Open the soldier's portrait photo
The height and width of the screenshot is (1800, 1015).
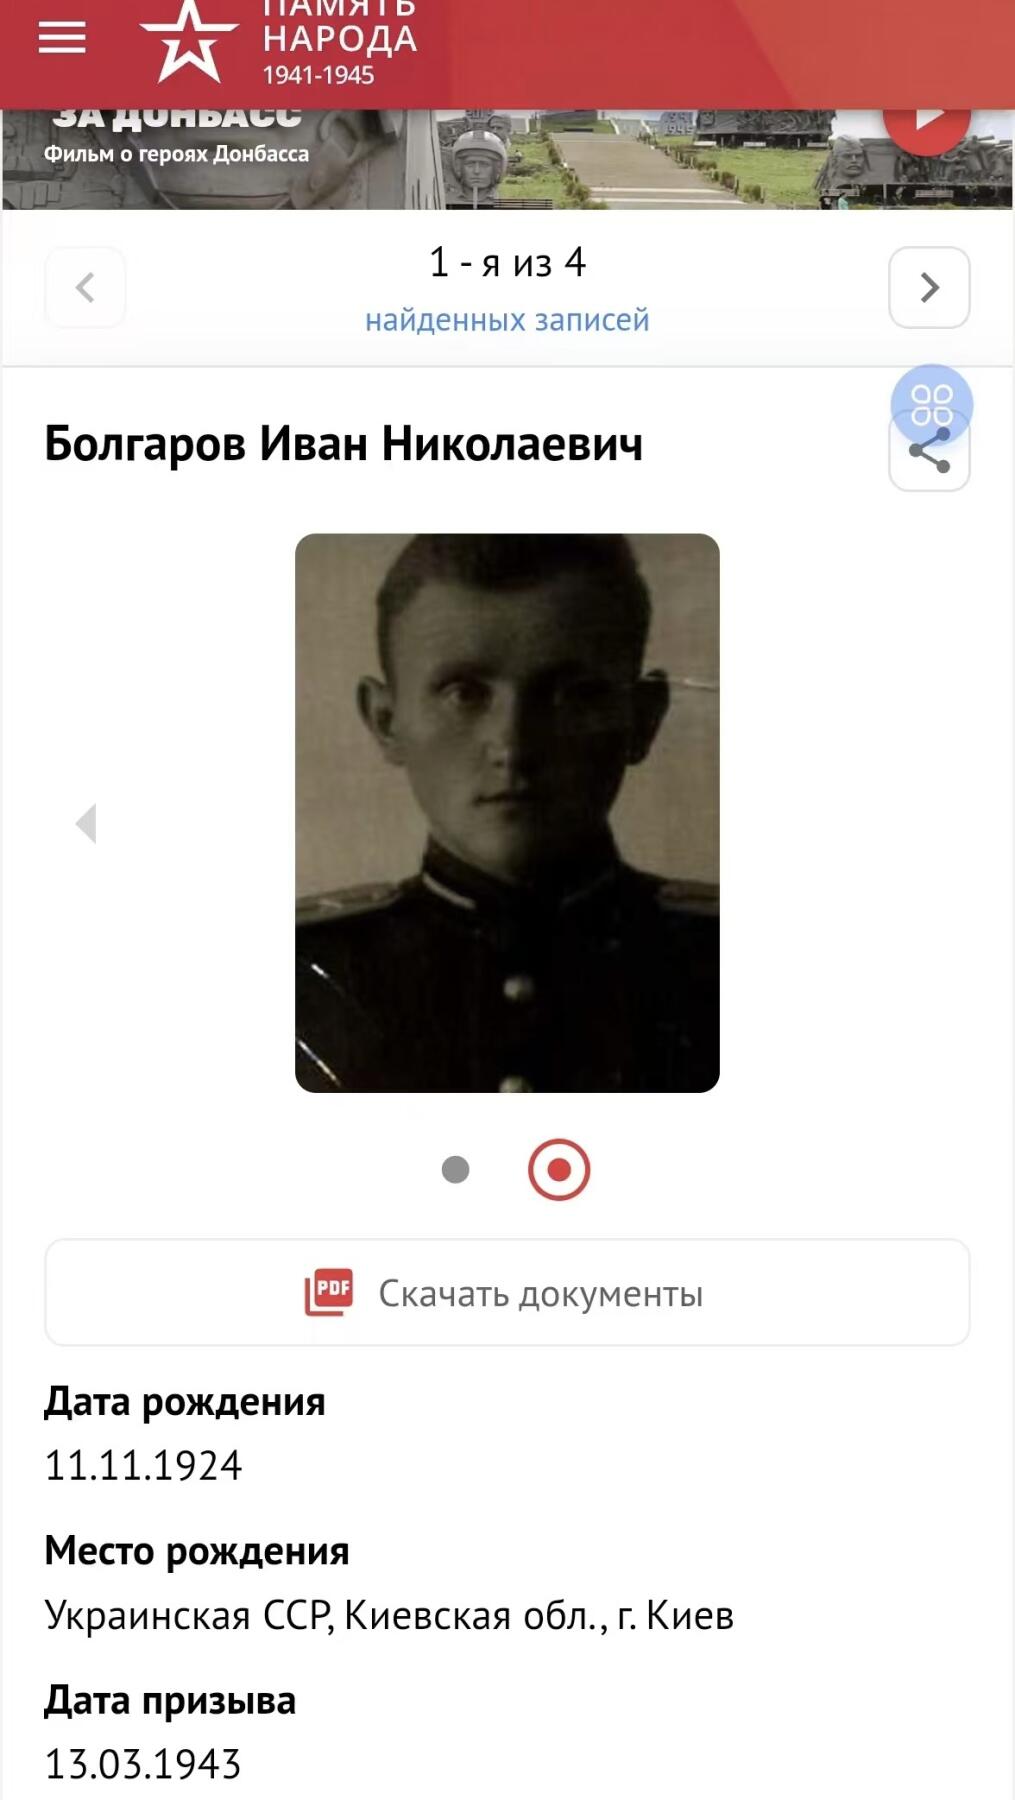click(507, 813)
